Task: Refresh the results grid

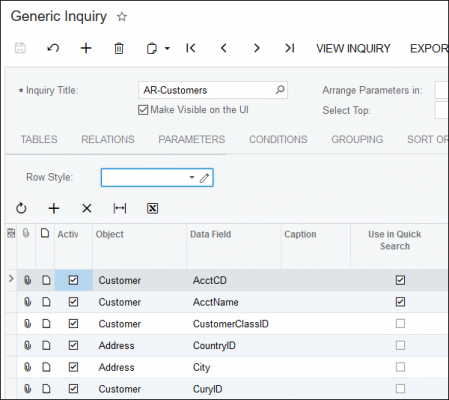Action: click(21, 208)
